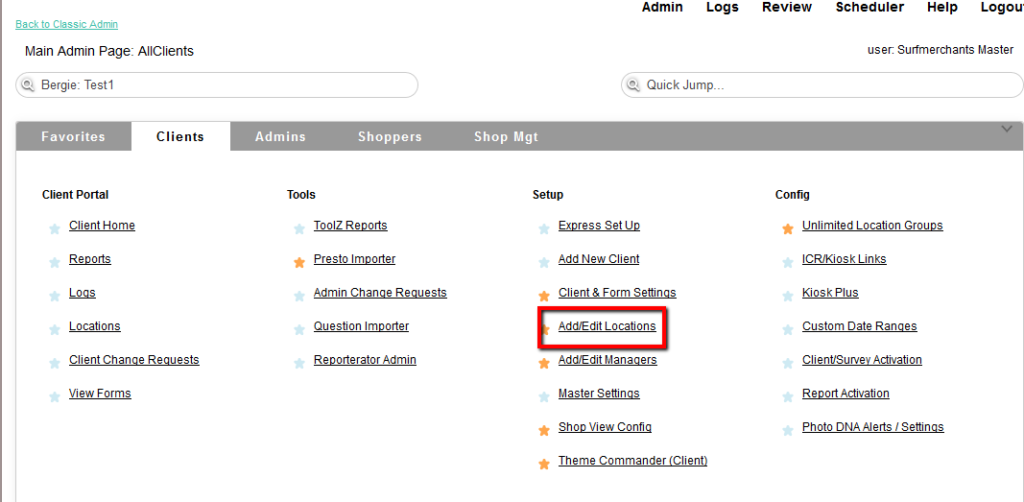
Task: Switch to the Favorites tab
Action: pos(73,137)
